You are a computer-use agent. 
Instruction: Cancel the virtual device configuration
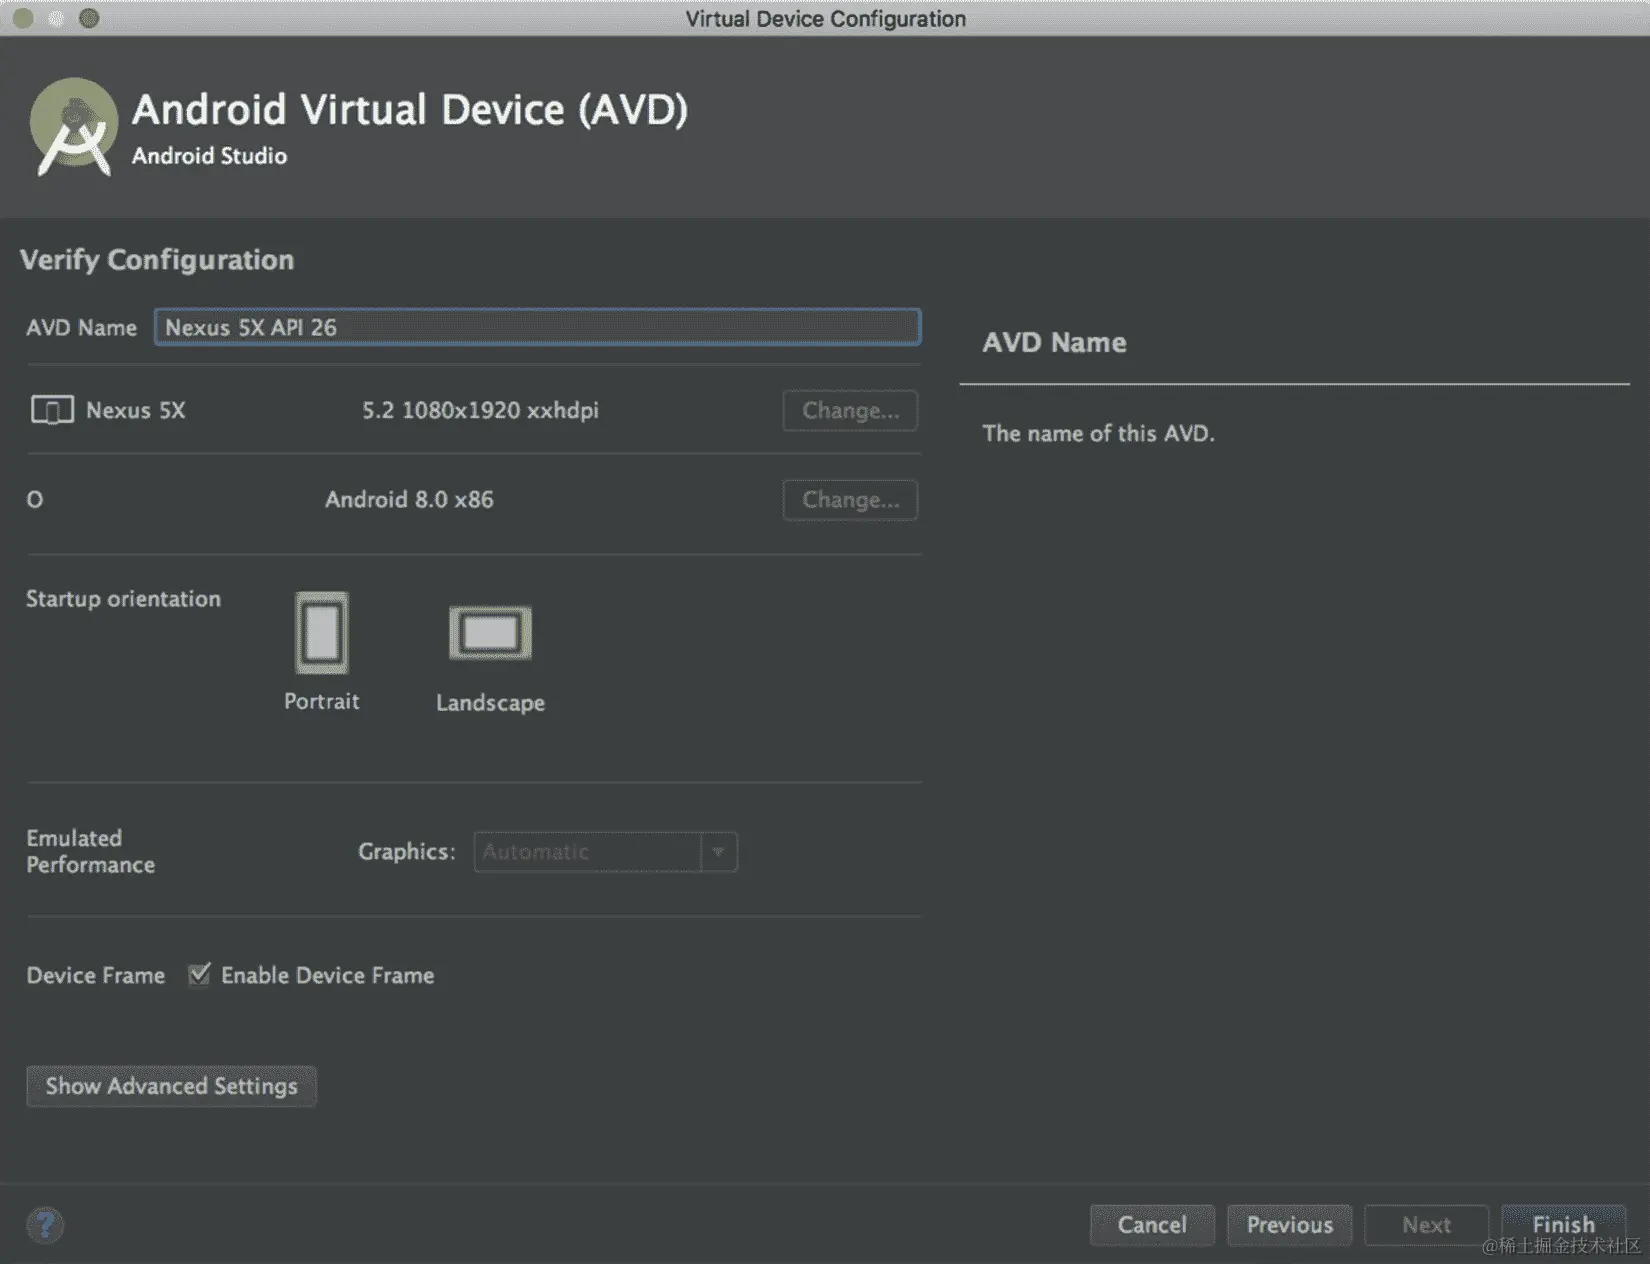pyautogui.click(x=1152, y=1225)
